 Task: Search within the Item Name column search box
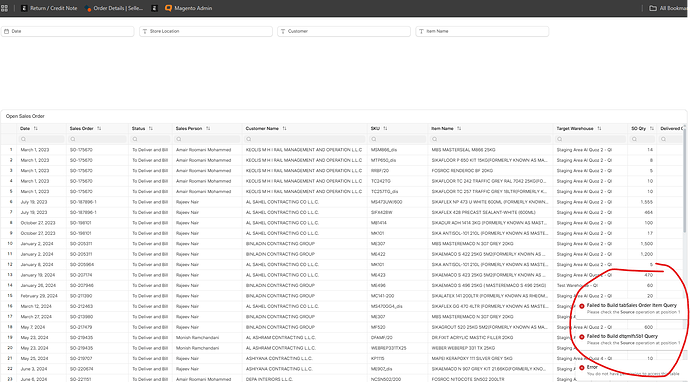[490, 139]
